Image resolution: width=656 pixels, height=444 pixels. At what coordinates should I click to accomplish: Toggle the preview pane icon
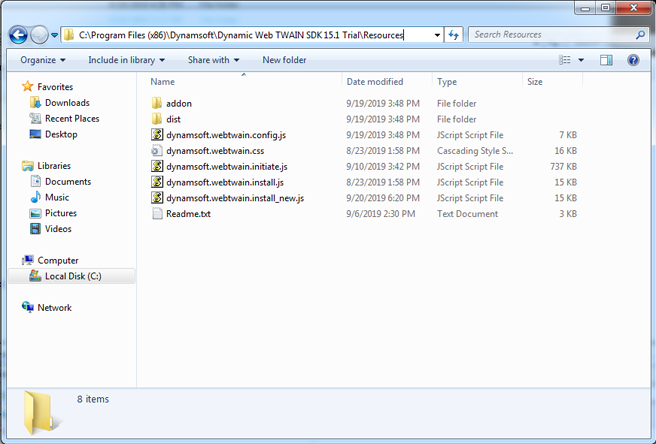606,60
